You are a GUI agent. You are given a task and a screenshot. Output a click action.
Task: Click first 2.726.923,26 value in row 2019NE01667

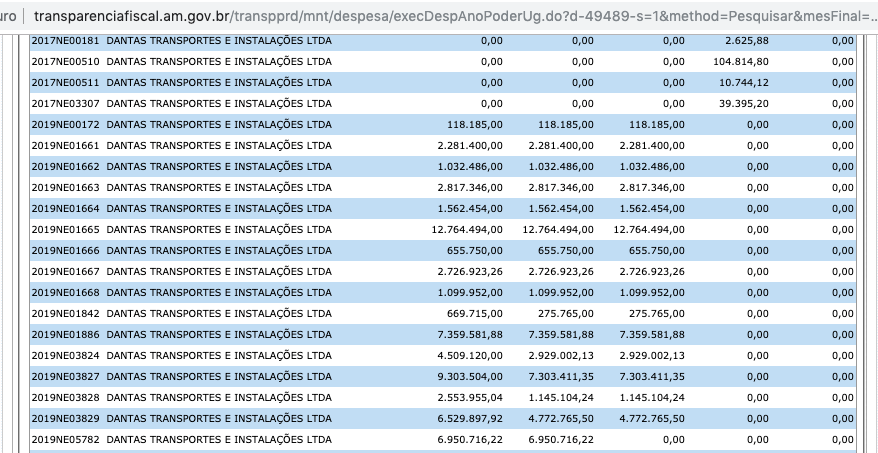(x=470, y=272)
